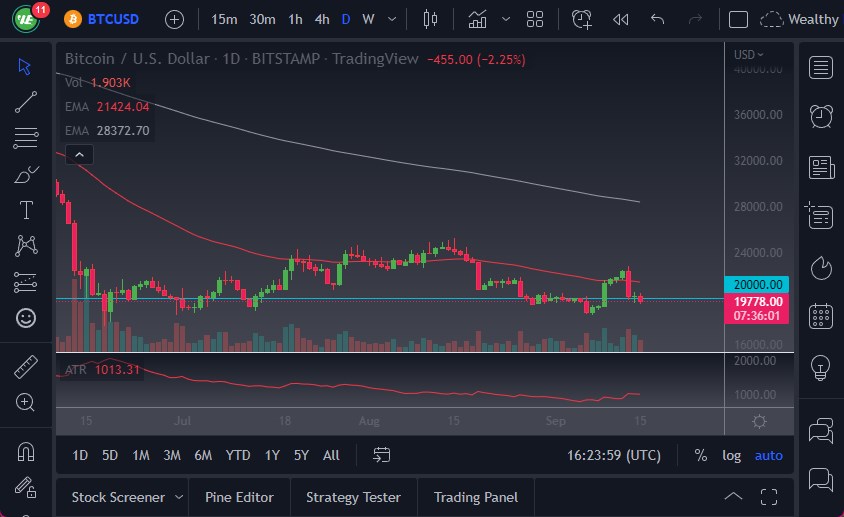Collapse the indicator legend chevron
844x517 pixels.
coord(78,154)
